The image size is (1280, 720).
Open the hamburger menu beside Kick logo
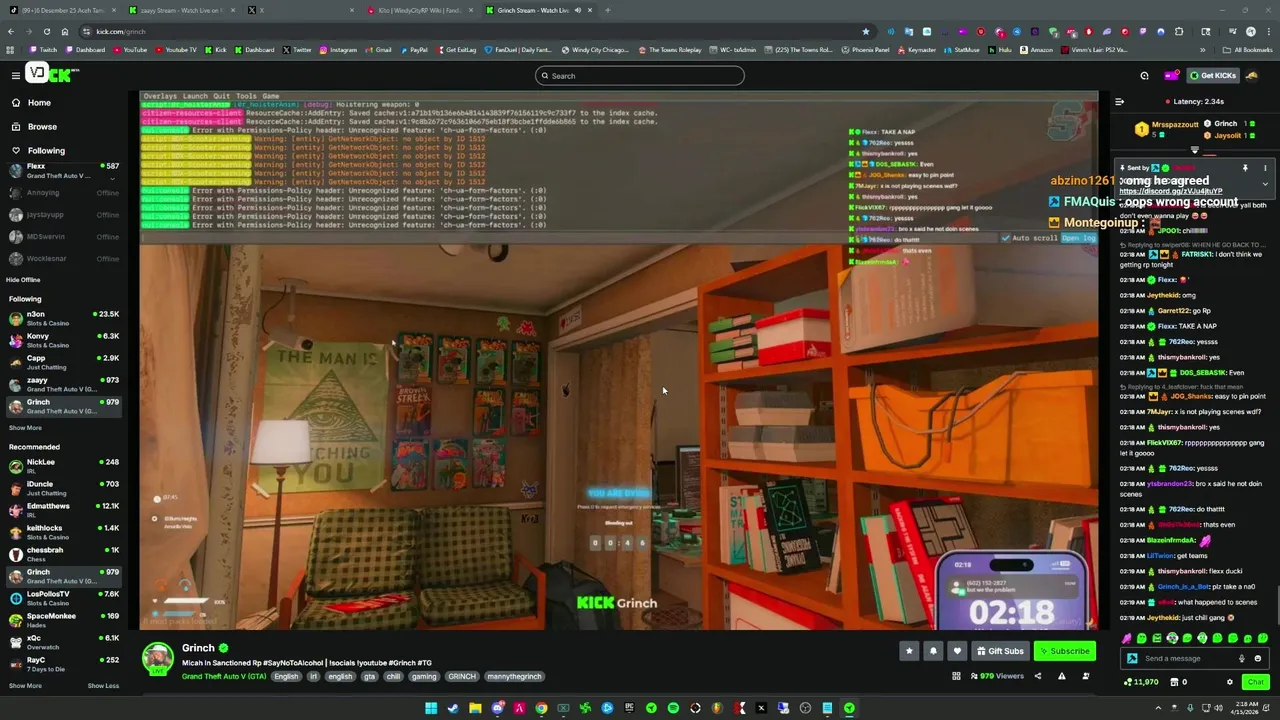[x=15, y=75]
